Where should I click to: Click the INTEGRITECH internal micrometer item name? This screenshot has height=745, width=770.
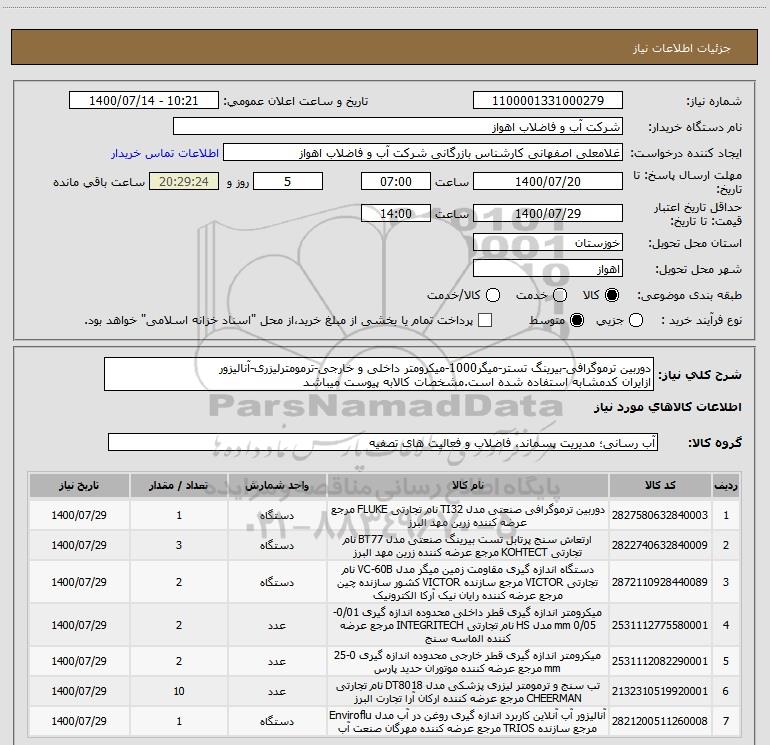(x=468, y=625)
